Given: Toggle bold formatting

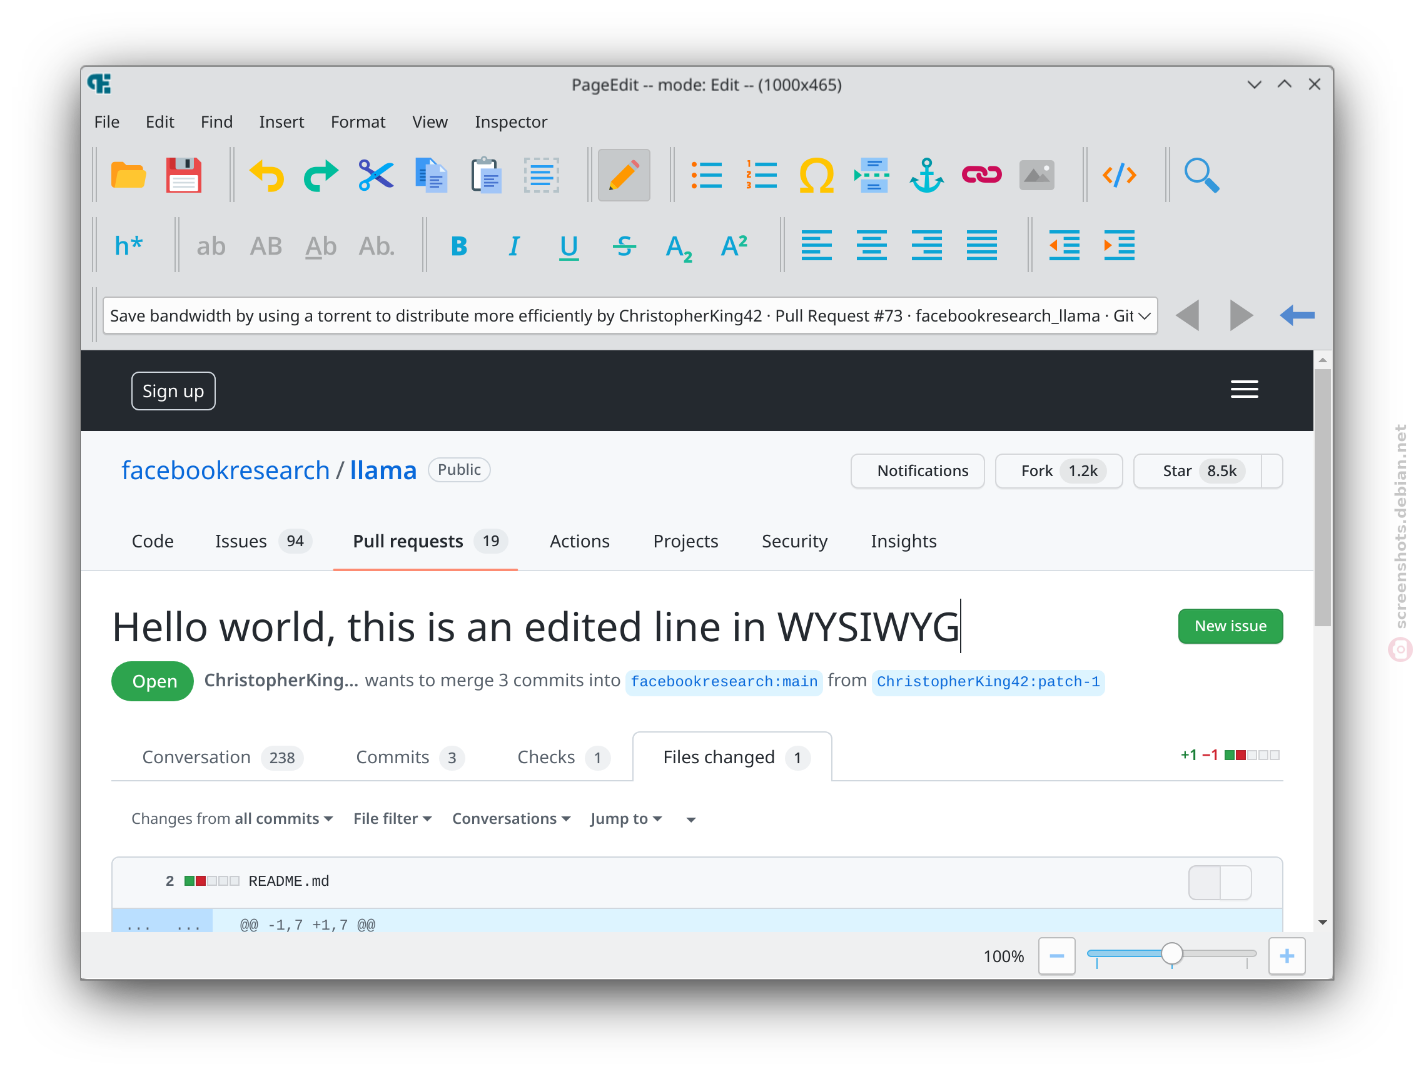Looking at the screenshot, I should click(459, 245).
